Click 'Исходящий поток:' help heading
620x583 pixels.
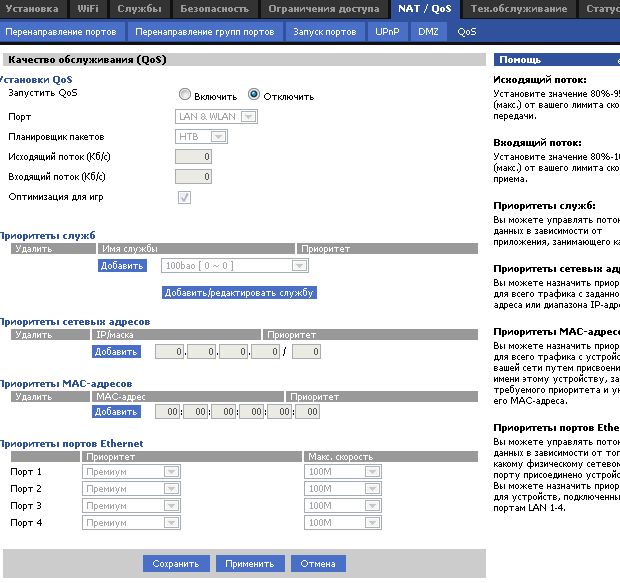[540, 80]
